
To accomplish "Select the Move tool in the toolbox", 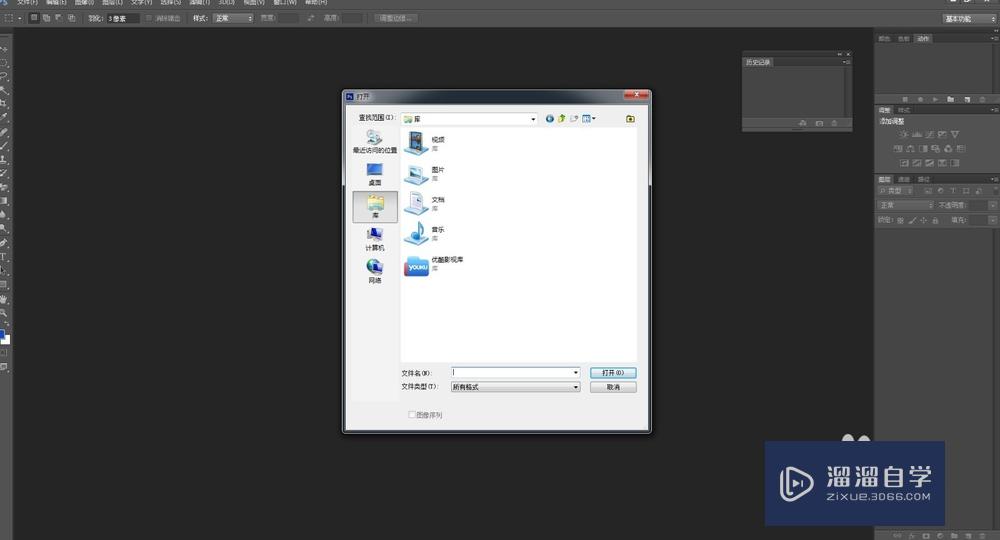I will point(4,49).
